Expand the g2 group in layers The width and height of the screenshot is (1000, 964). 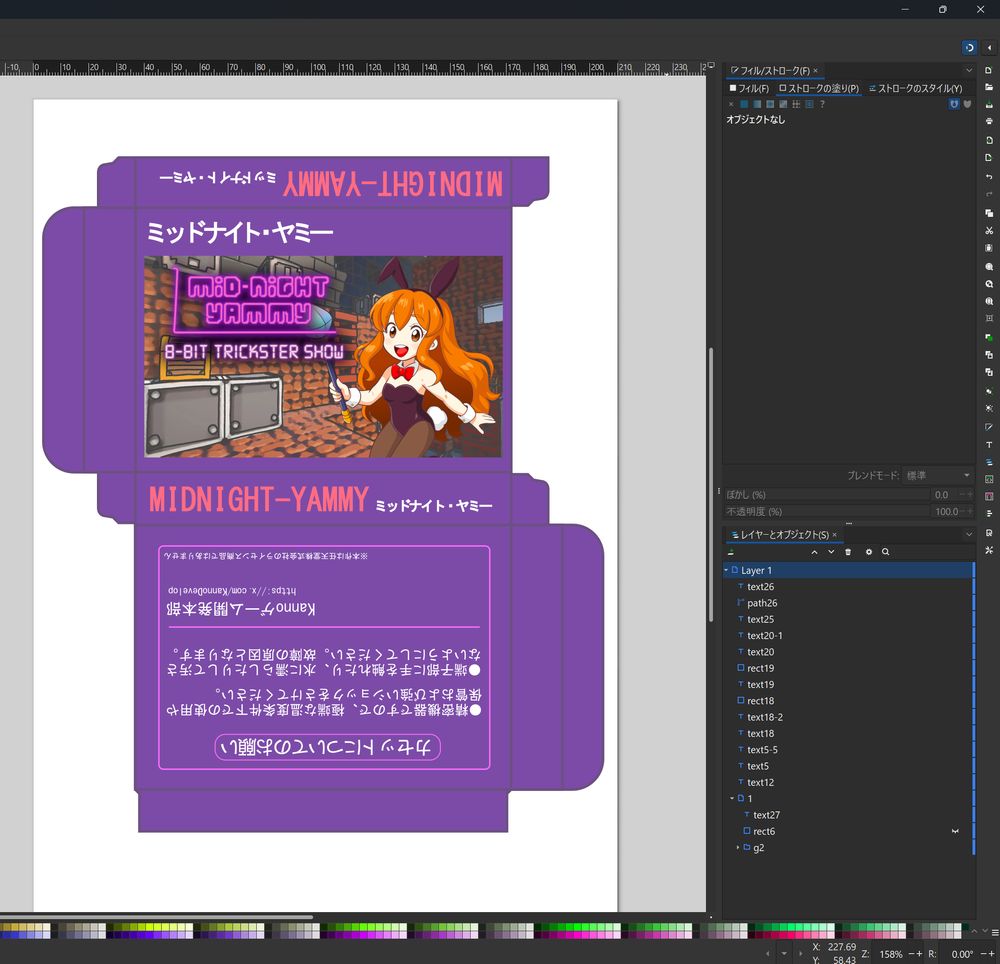tap(738, 848)
